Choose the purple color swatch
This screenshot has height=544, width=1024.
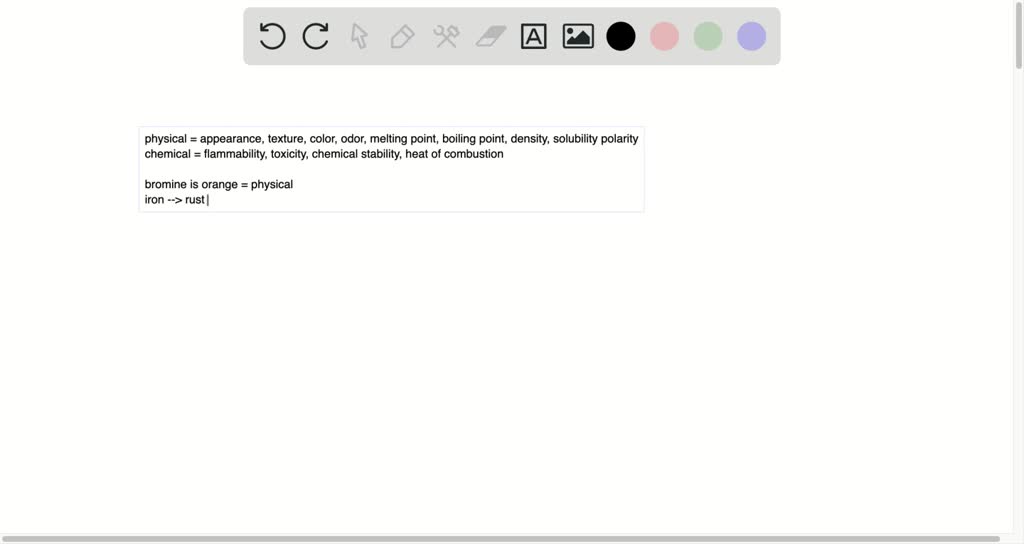click(752, 36)
